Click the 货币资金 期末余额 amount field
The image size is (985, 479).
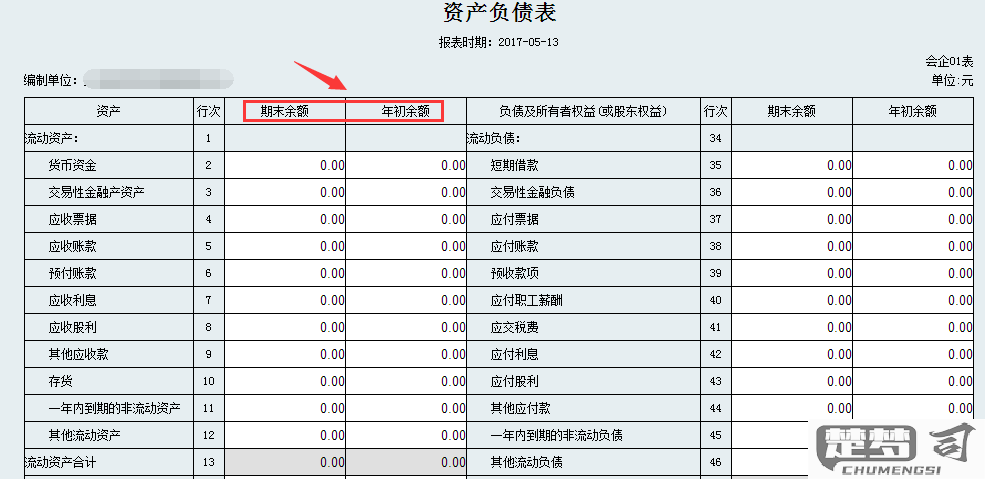285,165
